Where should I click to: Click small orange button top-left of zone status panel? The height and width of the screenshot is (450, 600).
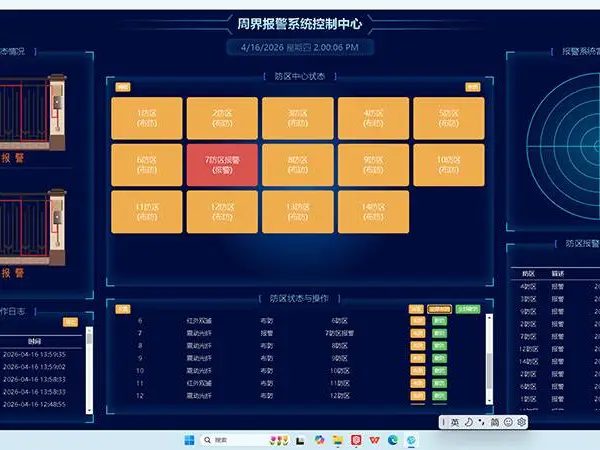point(123,87)
